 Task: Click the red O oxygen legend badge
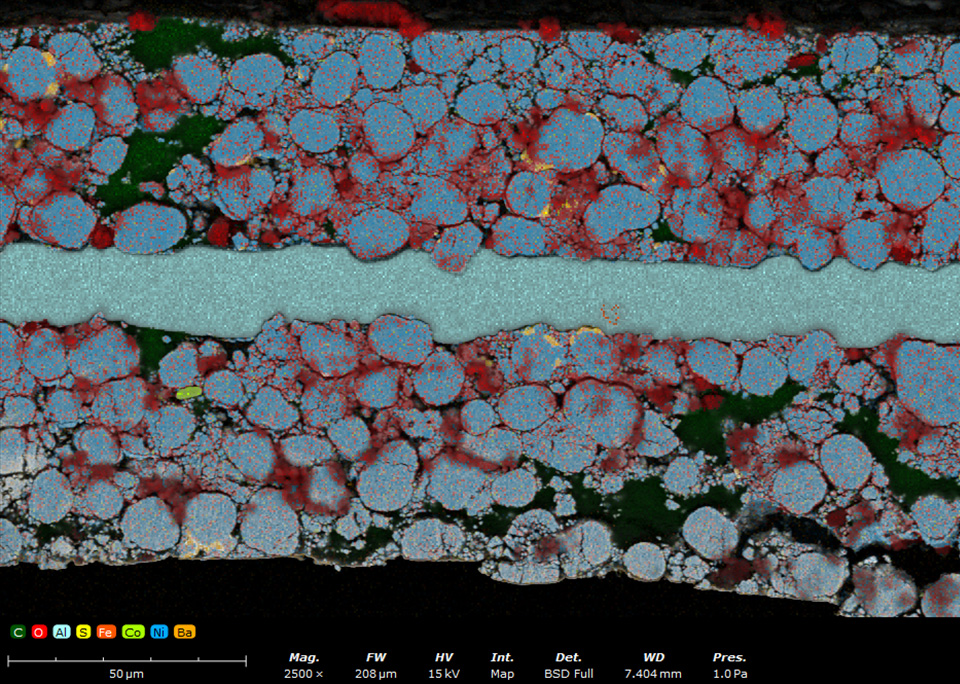point(39,632)
